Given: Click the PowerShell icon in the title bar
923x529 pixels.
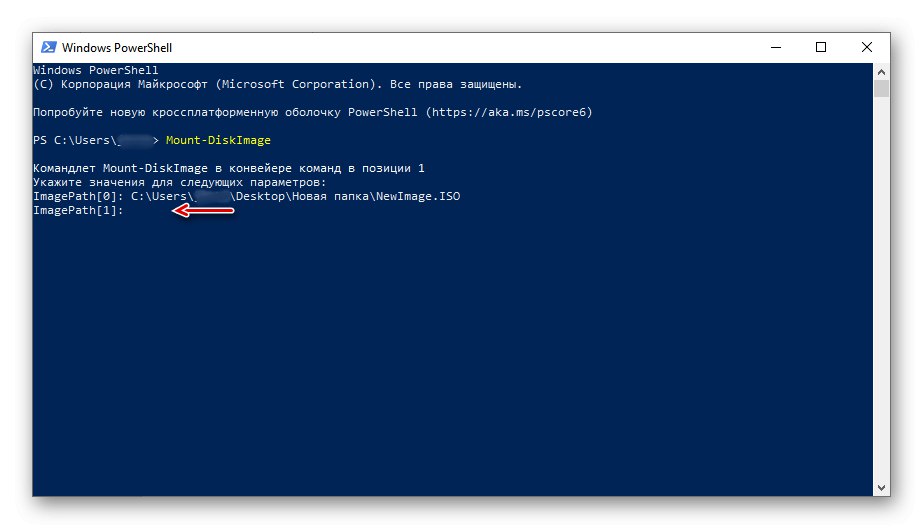Looking at the screenshot, I should click(x=48, y=47).
